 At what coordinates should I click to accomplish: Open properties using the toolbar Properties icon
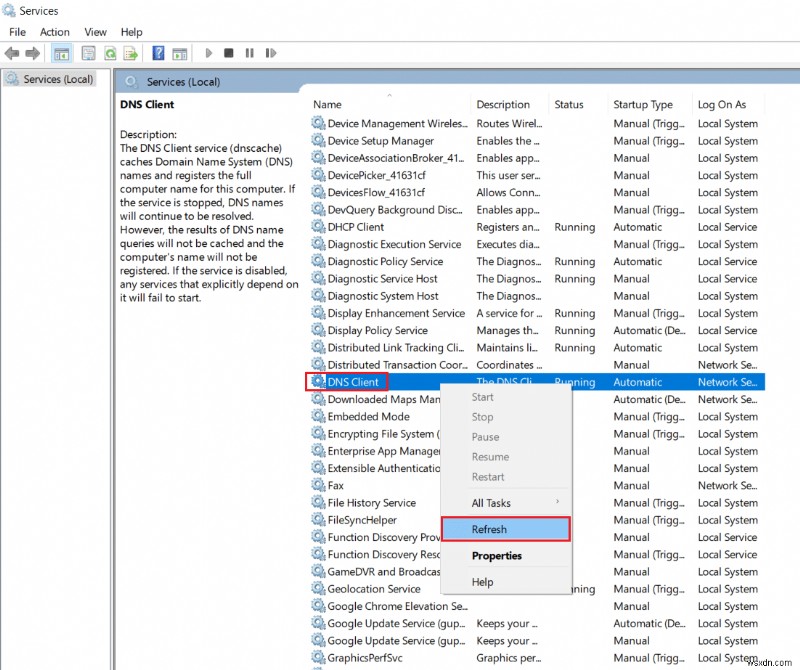[86, 53]
